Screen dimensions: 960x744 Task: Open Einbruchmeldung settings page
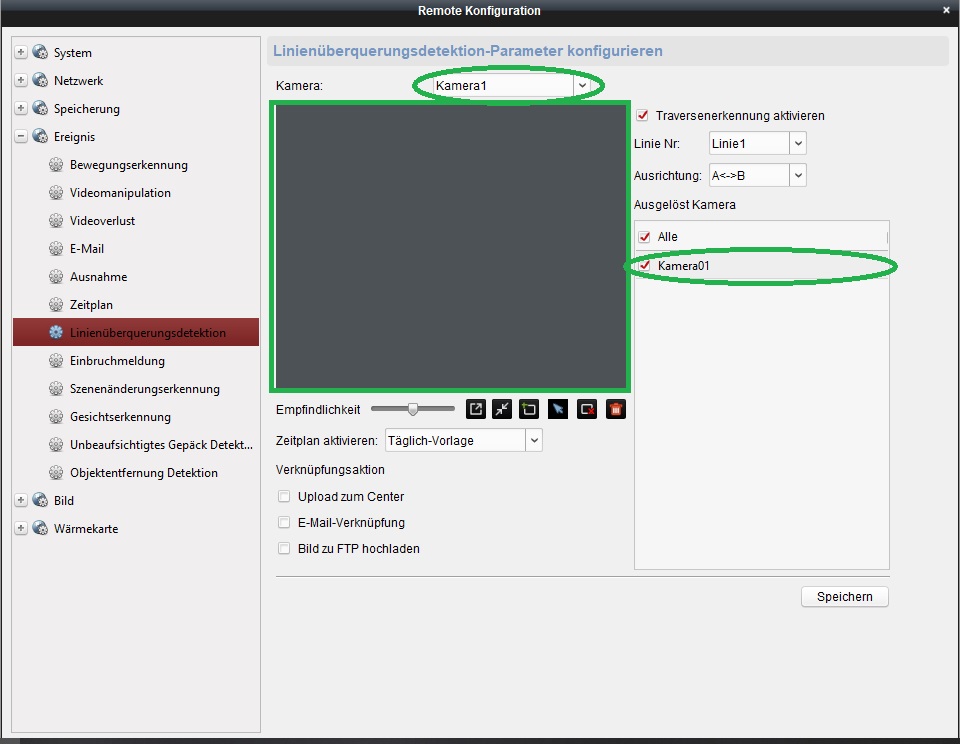coord(117,361)
